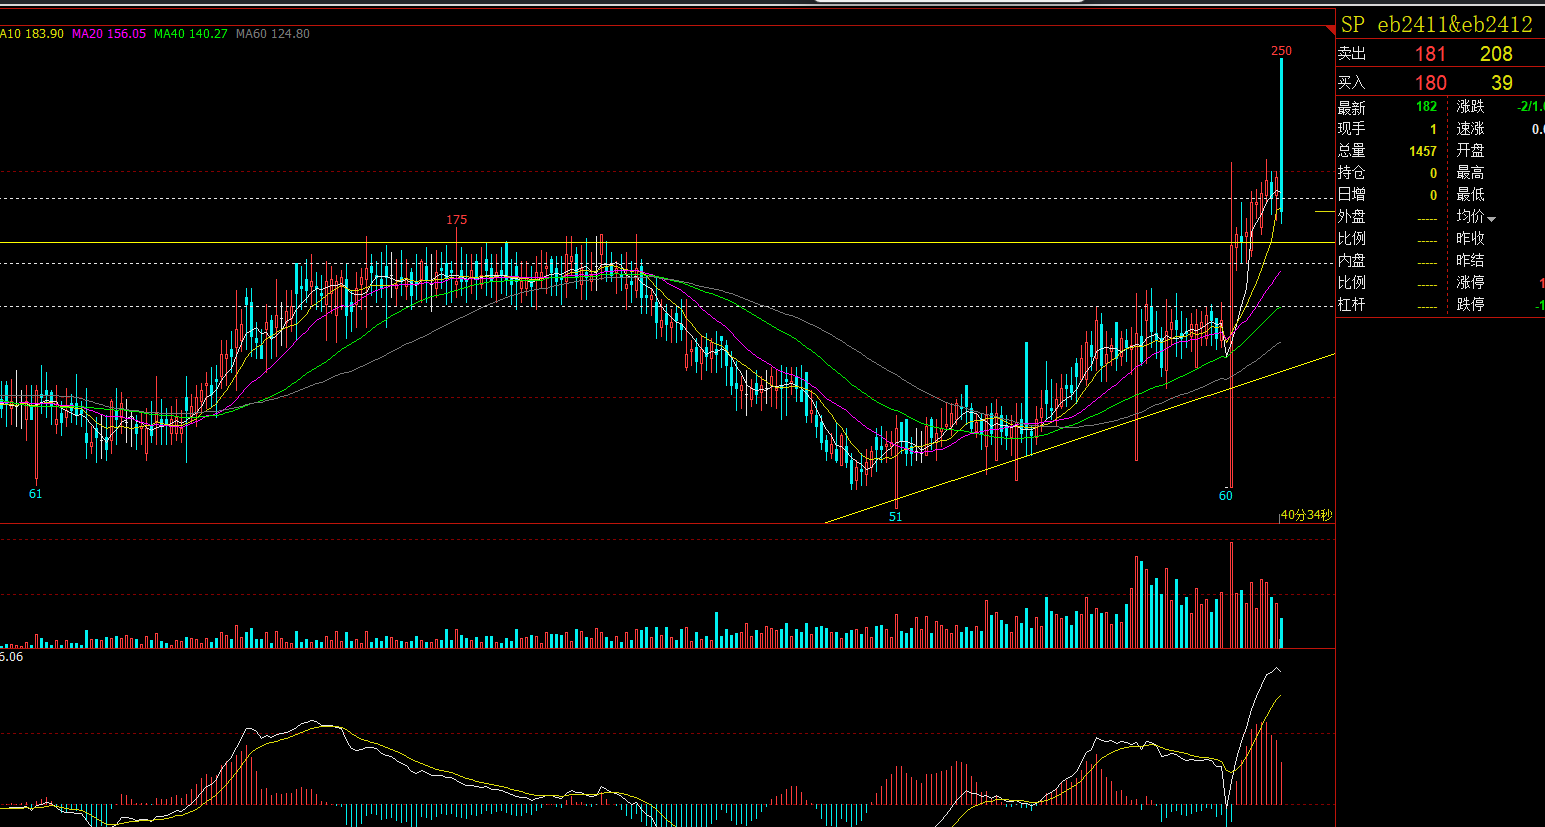Click the 买入 volume 39
The width and height of the screenshot is (1545, 827).
[1501, 83]
